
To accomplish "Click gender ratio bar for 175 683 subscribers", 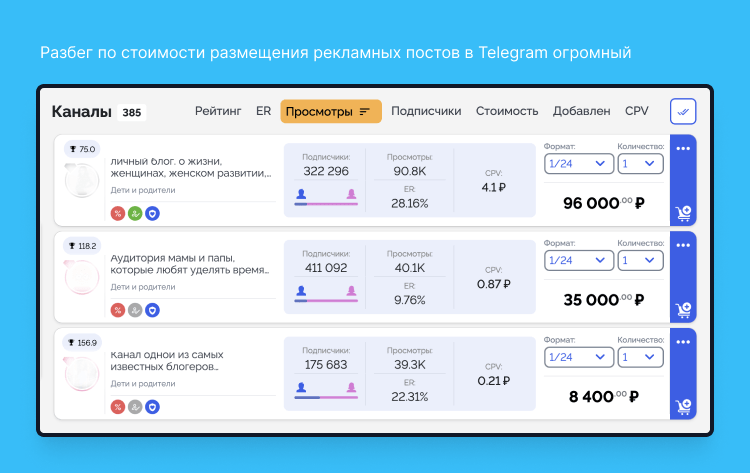I will click(x=326, y=397).
